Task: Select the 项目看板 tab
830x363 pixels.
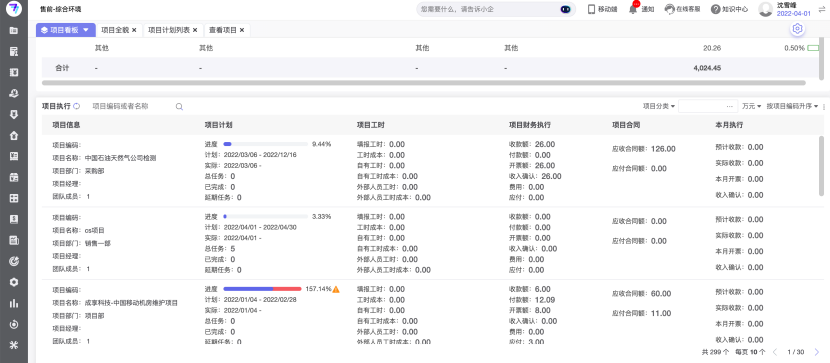Action: [66, 30]
